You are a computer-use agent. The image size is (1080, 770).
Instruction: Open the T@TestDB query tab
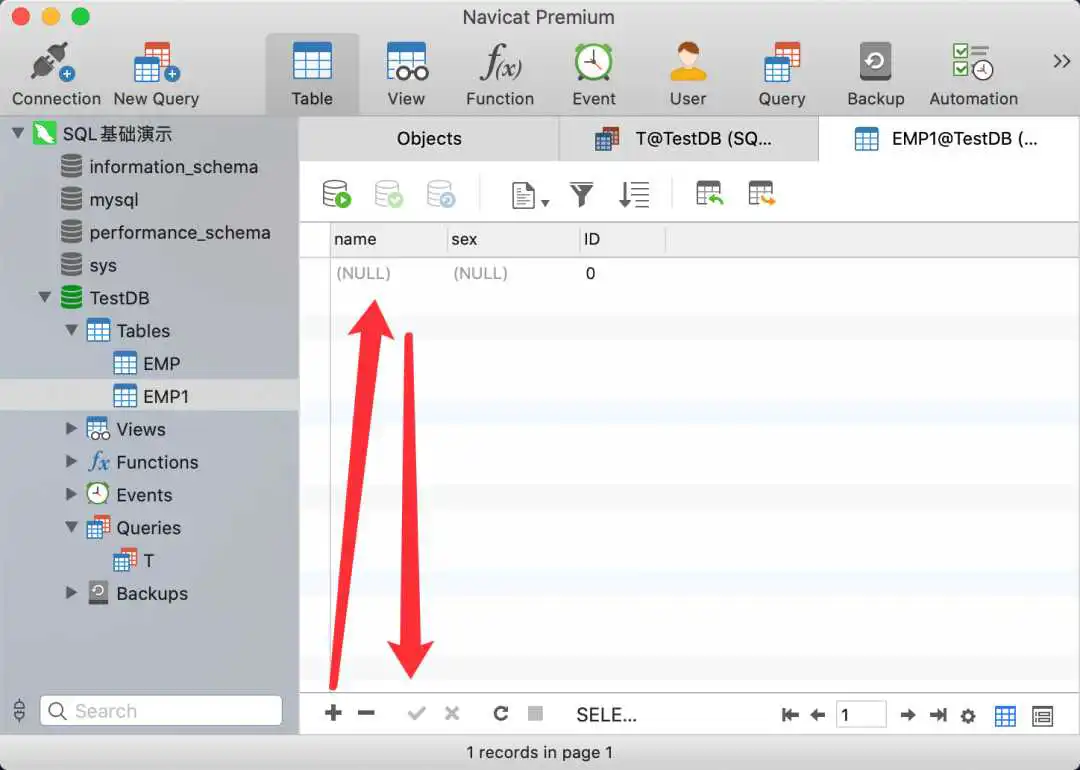(x=688, y=139)
